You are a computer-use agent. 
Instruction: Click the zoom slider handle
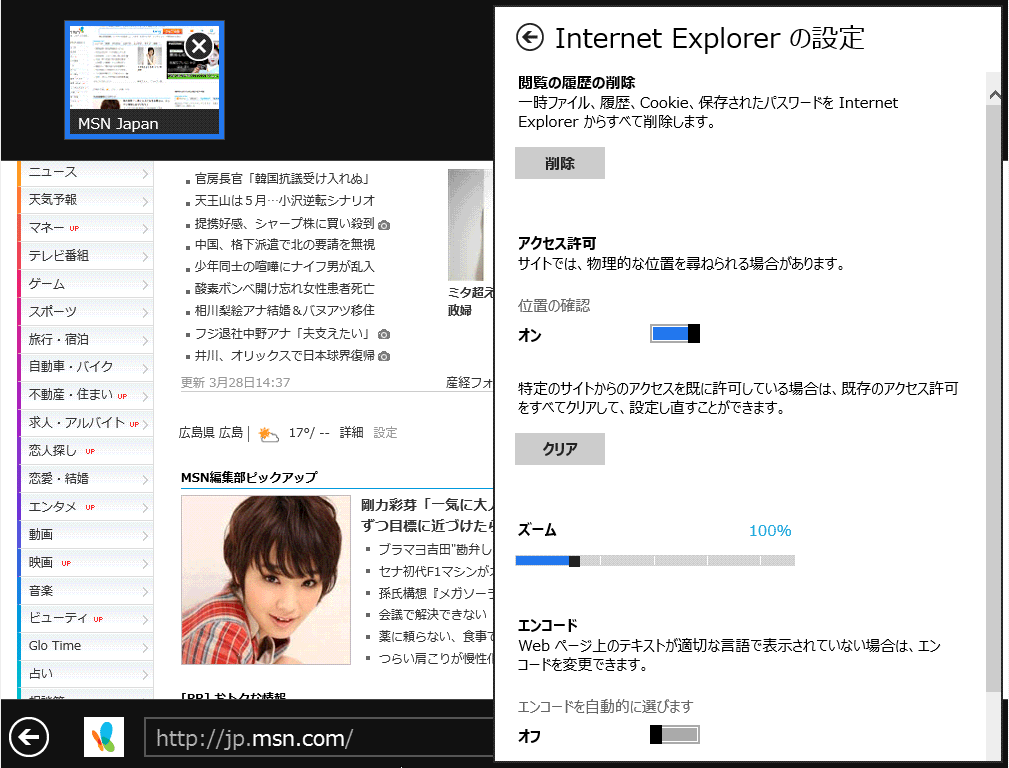[575, 561]
